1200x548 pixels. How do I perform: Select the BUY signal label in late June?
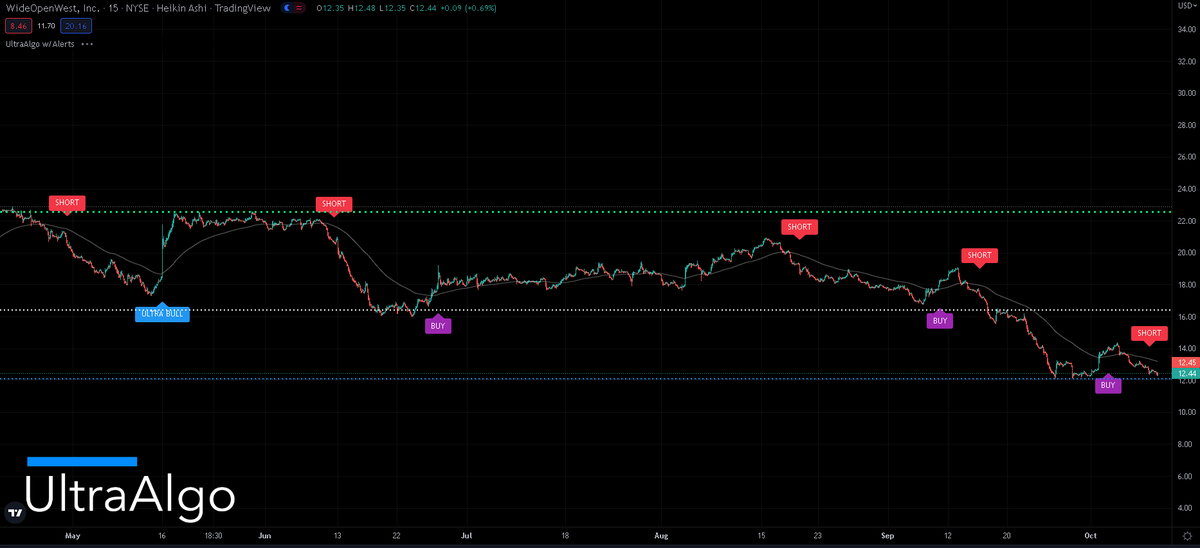tap(438, 325)
